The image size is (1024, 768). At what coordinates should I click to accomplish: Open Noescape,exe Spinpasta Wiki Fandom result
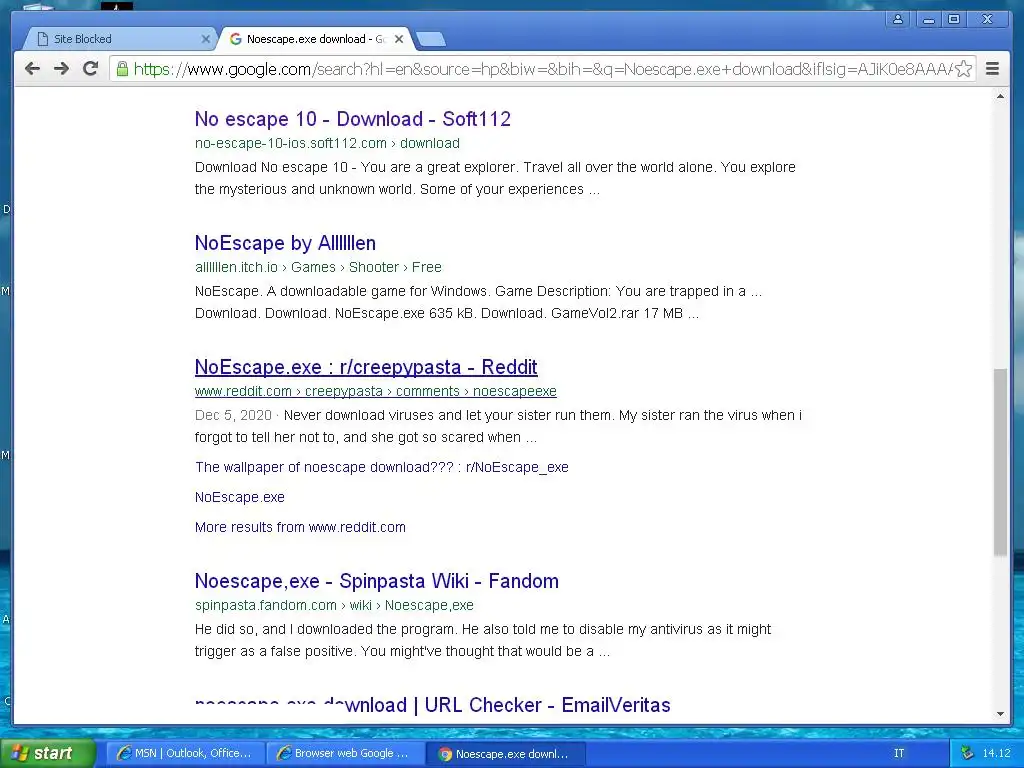377,581
